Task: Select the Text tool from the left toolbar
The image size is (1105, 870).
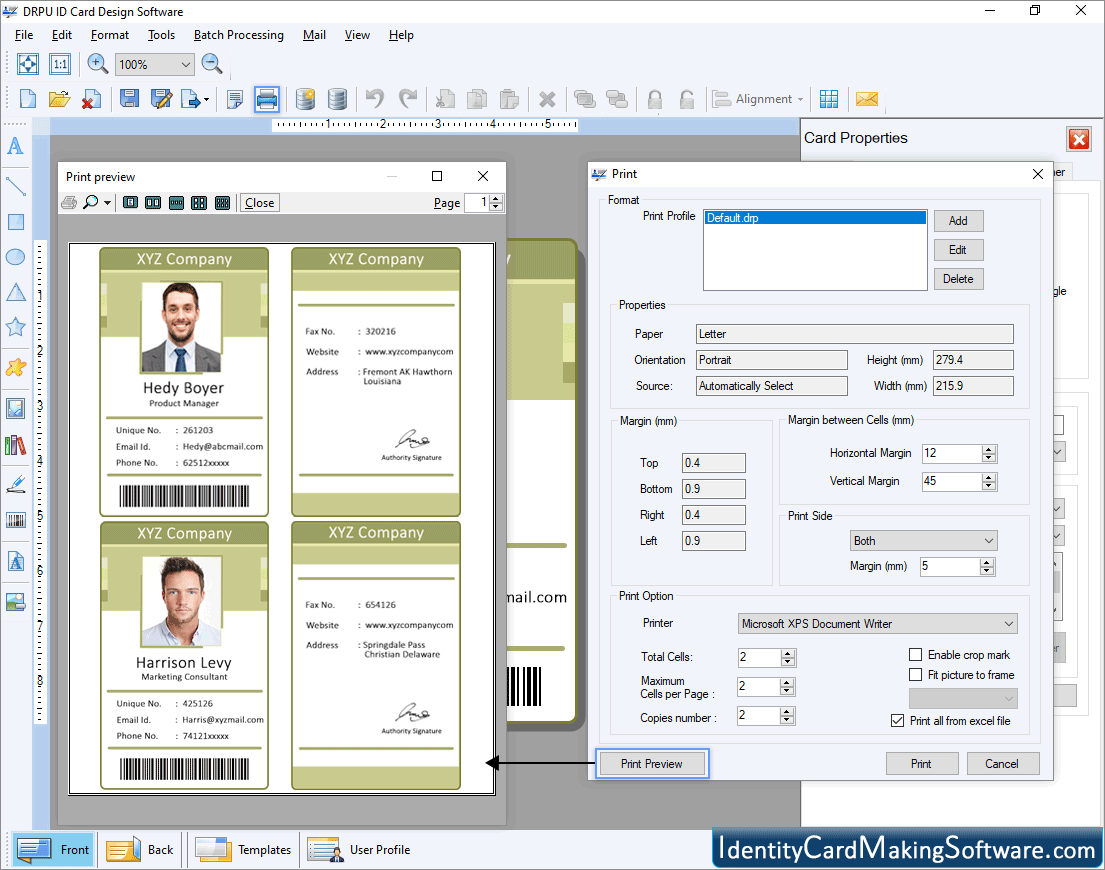Action: pyautogui.click(x=15, y=146)
